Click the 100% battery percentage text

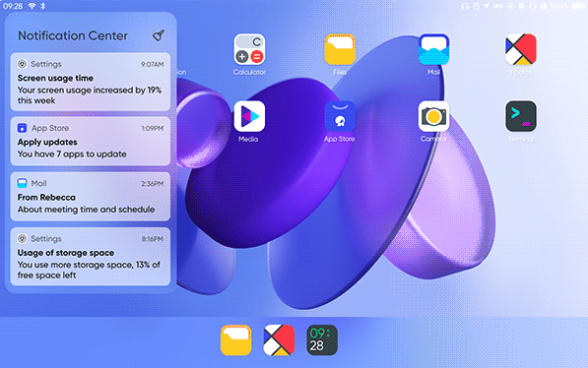[x=560, y=6]
